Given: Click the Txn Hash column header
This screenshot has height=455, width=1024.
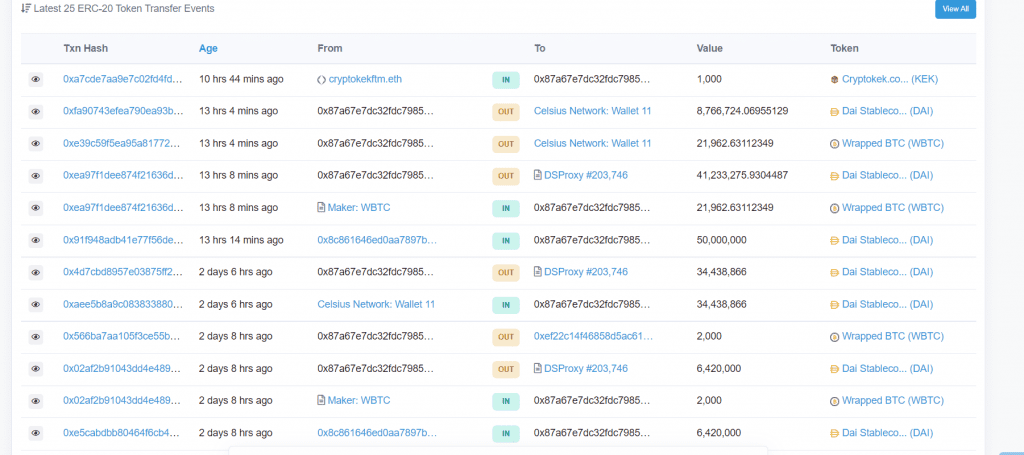Looking at the screenshot, I should pos(86,48).
